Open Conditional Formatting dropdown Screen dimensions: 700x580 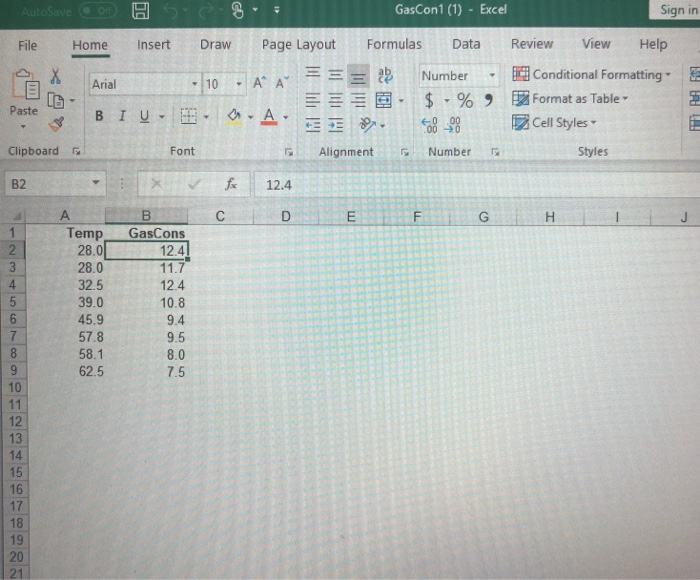coord(592,75)
